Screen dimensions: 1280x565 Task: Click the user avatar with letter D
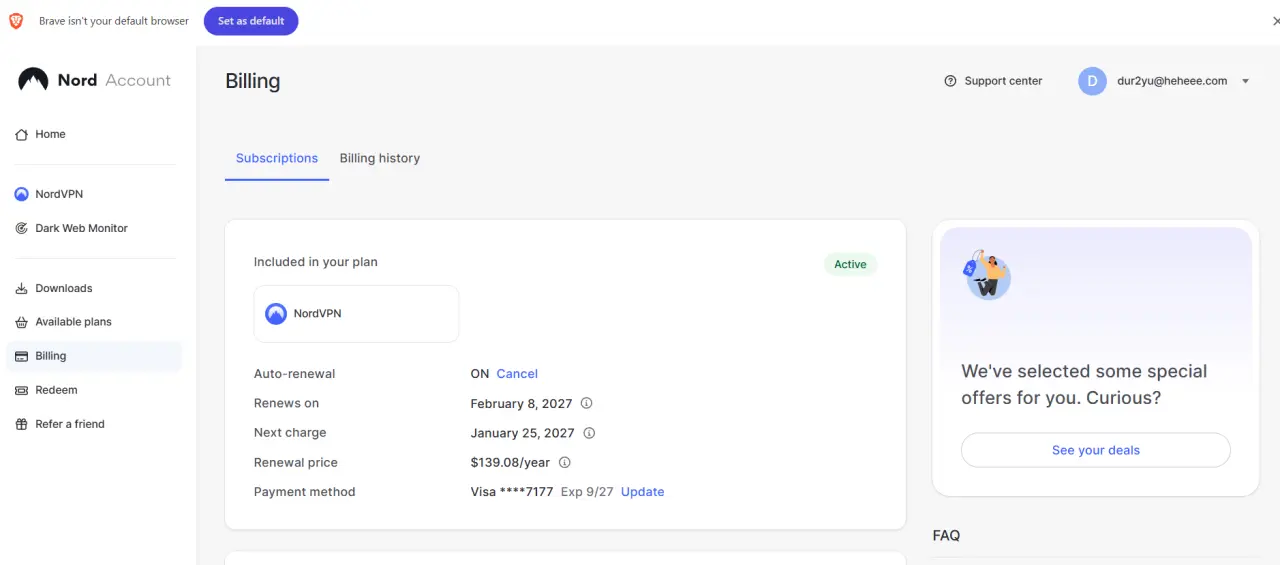pos(1092,81)
